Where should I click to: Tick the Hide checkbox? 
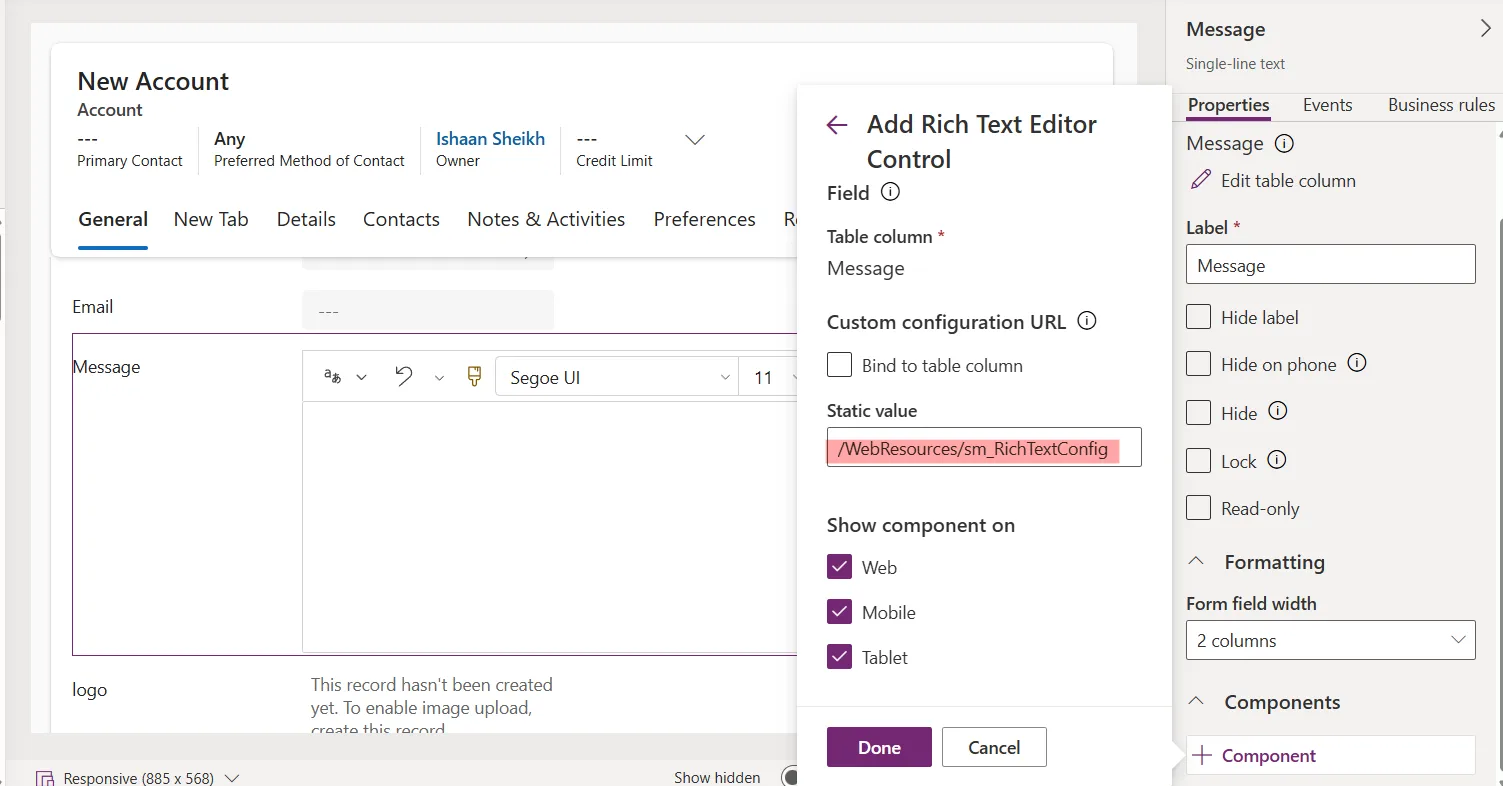1198,412
